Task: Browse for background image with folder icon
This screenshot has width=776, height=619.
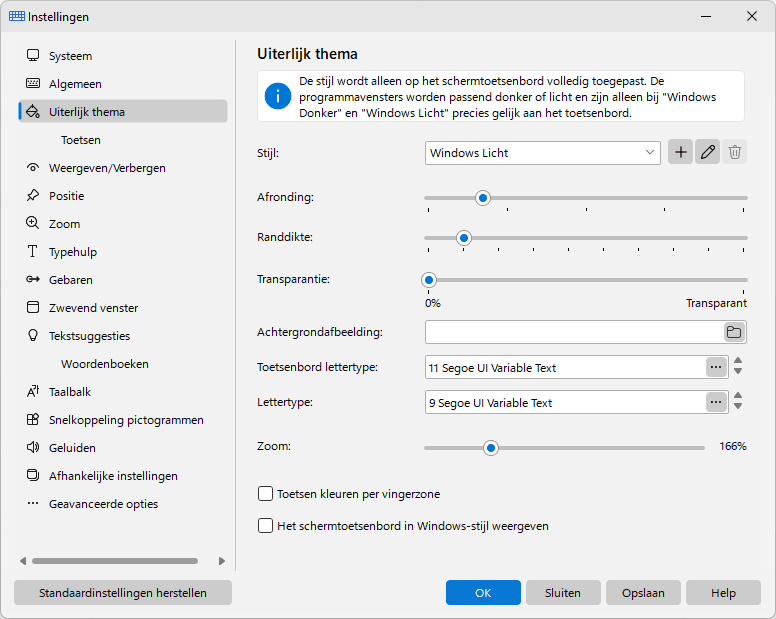Action: pyautogui.click(x=734, y=332)
